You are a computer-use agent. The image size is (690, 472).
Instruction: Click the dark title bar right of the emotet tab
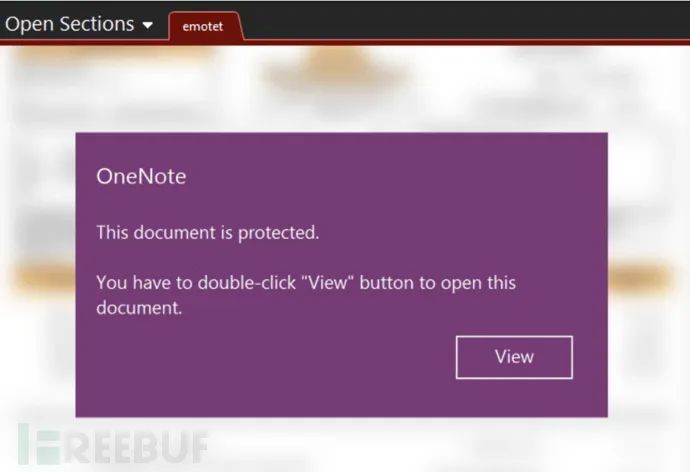click(x=466, y=20)
